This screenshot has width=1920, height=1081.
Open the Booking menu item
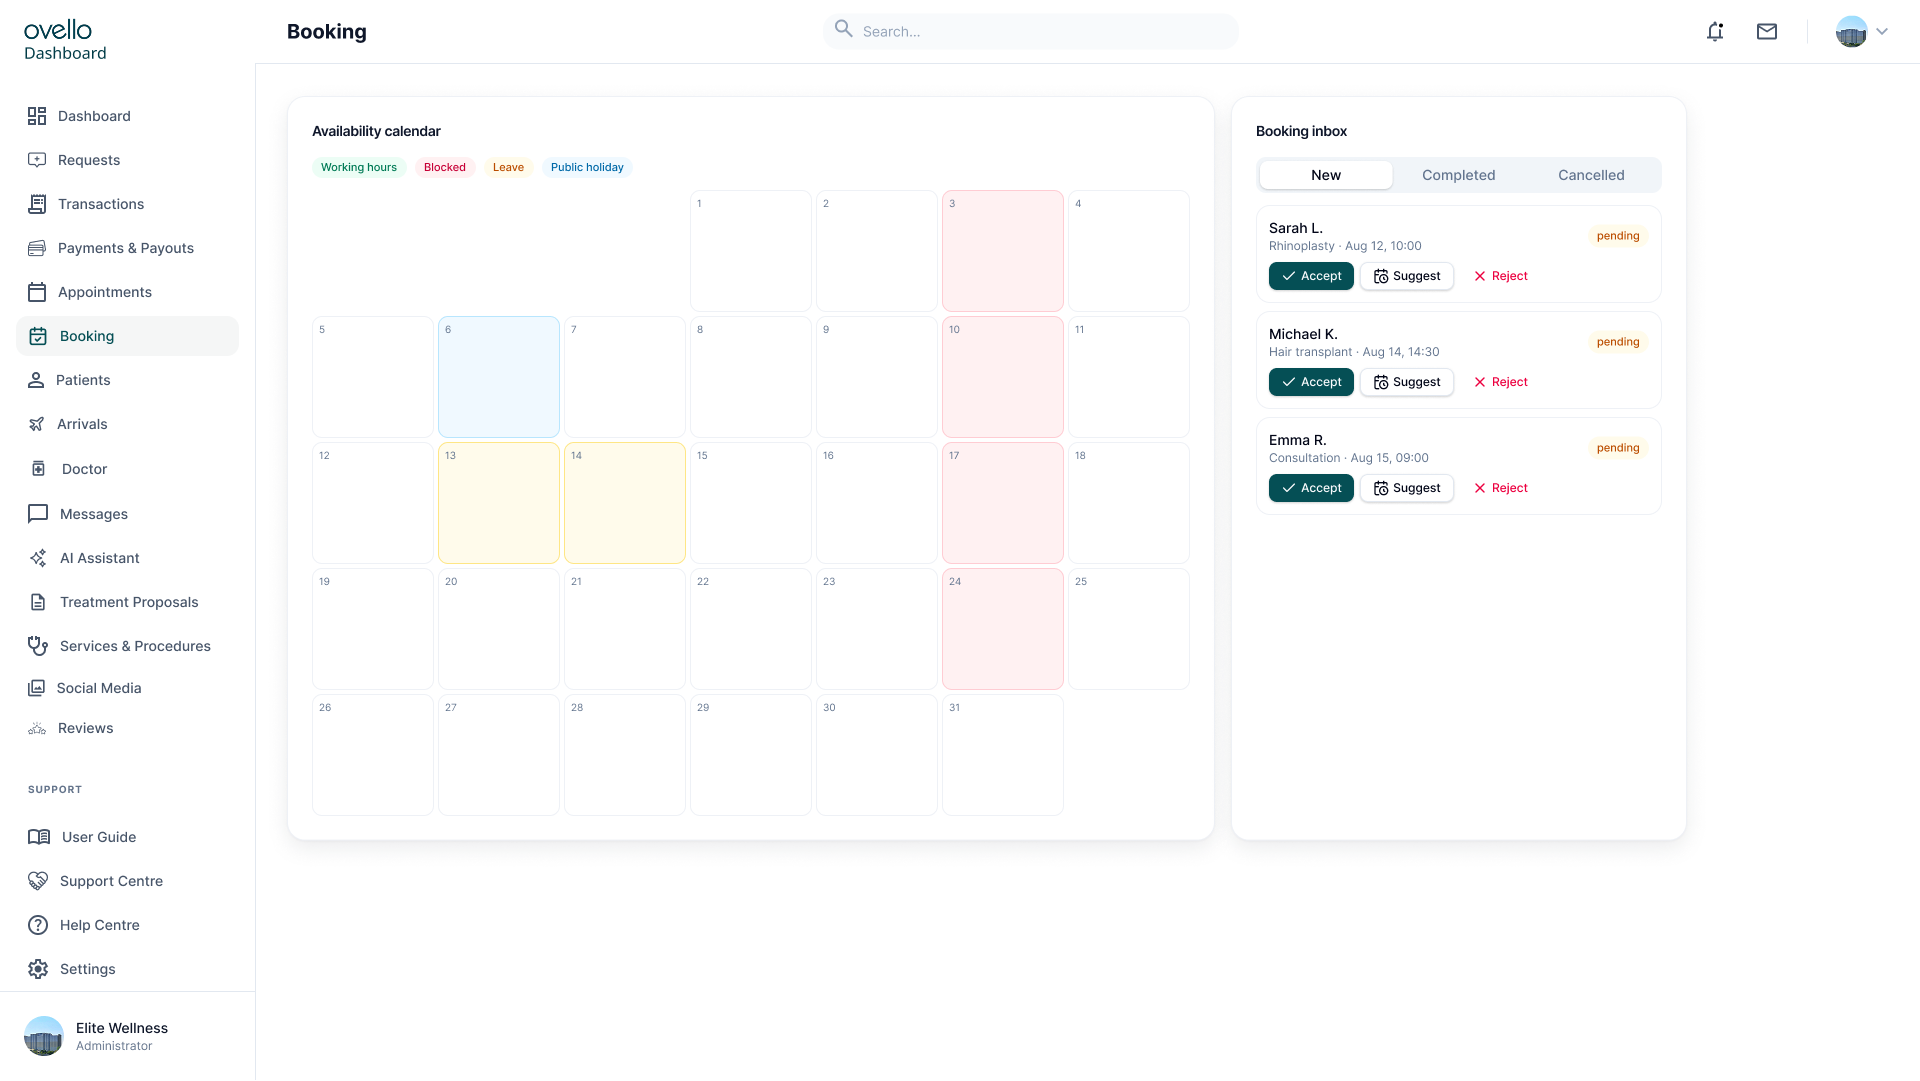(x=127, y=336)
